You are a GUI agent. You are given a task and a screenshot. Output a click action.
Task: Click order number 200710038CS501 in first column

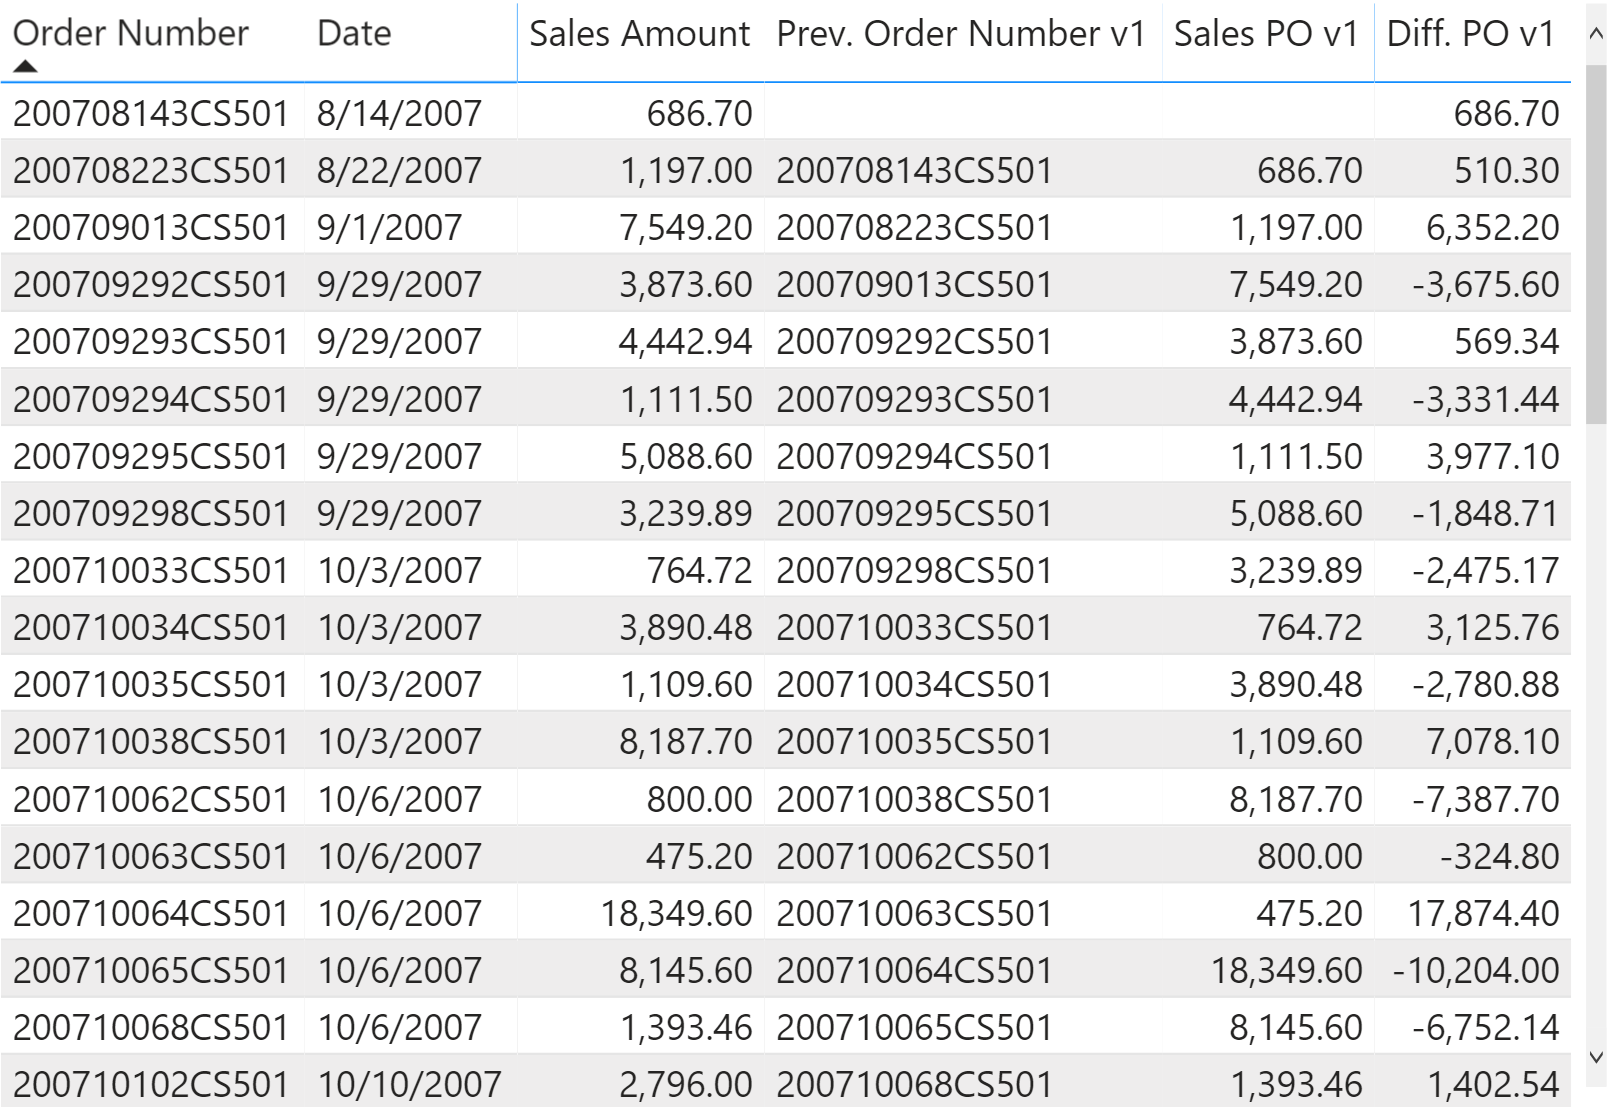151,741
